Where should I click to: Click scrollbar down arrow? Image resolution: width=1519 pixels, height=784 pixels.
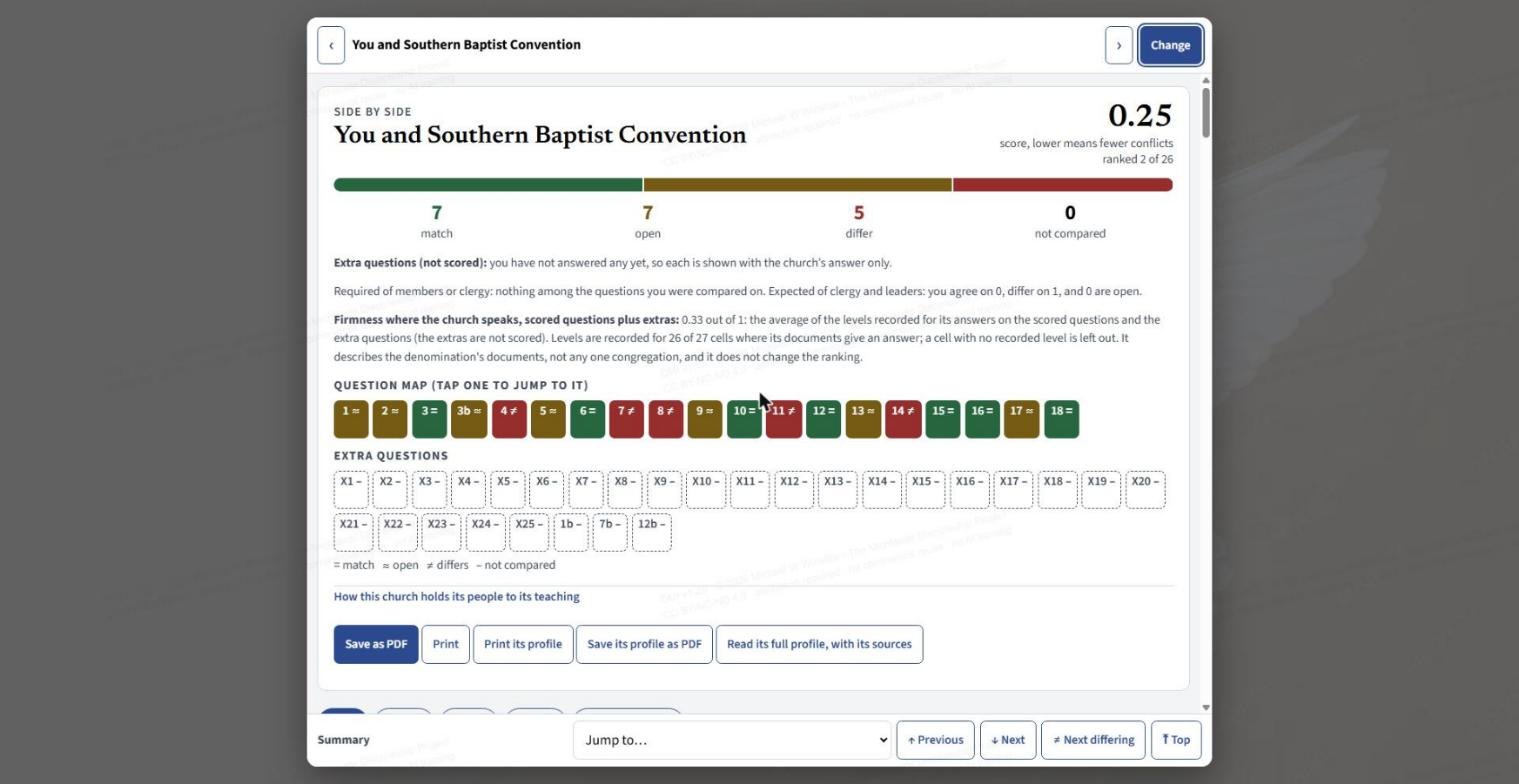[1206, 708]
